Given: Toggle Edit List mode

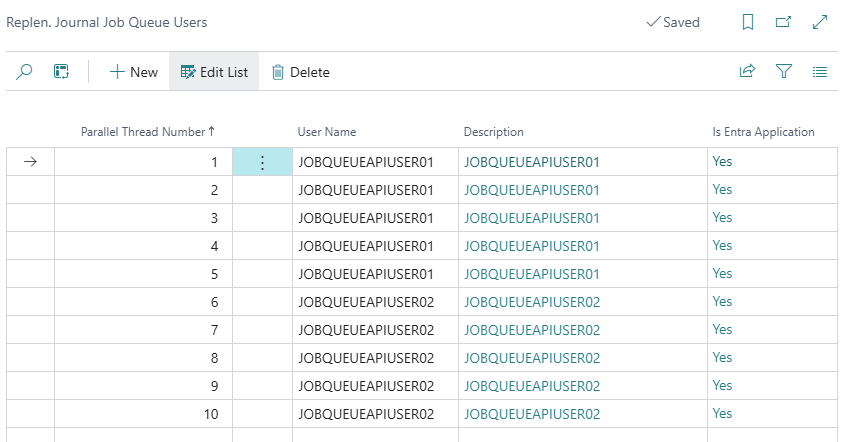Looking at the screenshot, I should coord(214,72).
